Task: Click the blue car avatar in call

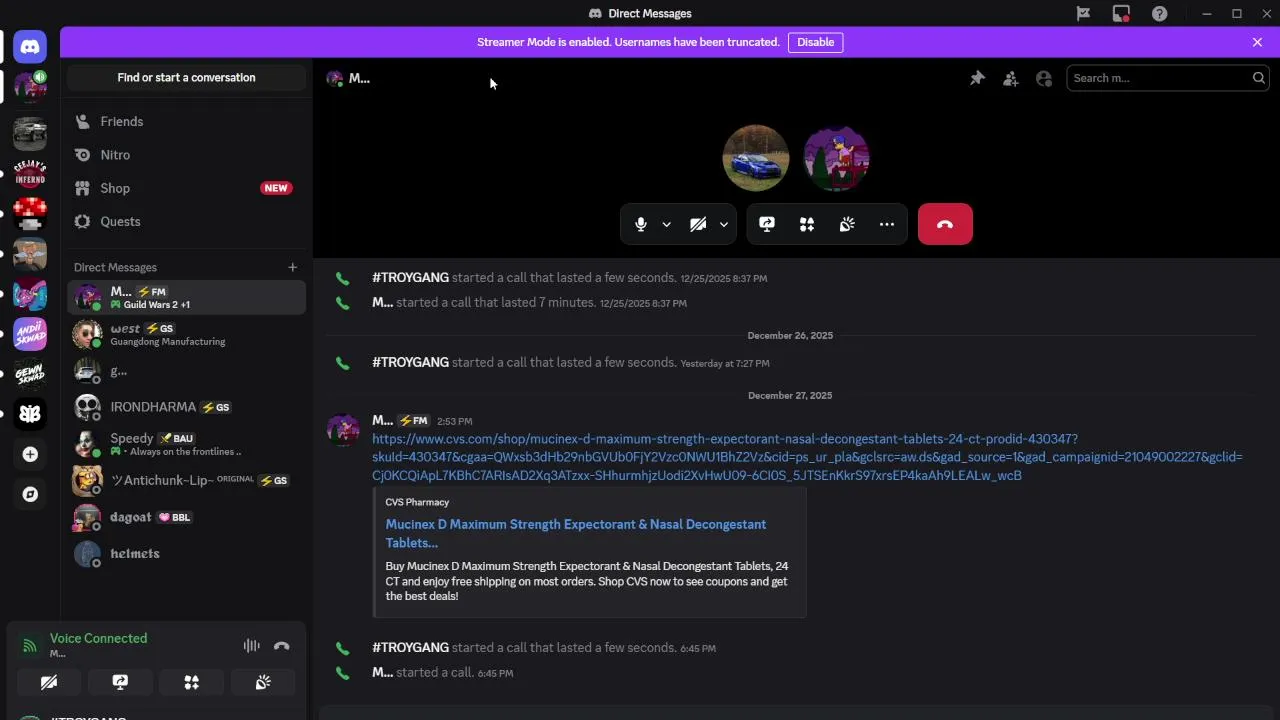Action: 756,158
